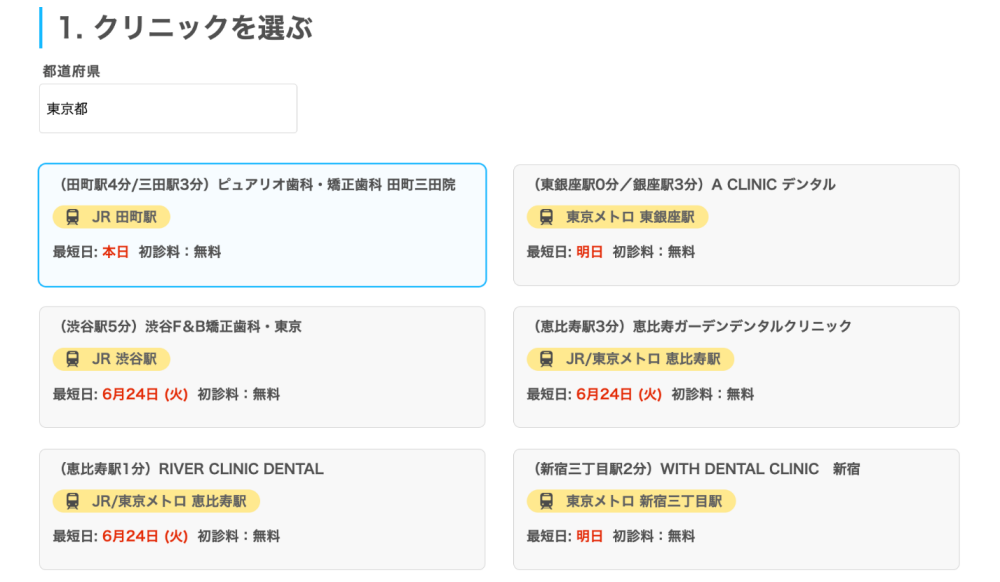Click the train icon beside 東京メトロ 新宿三丁目駅
Viewport: 1000px width, 582px height.
547,501
